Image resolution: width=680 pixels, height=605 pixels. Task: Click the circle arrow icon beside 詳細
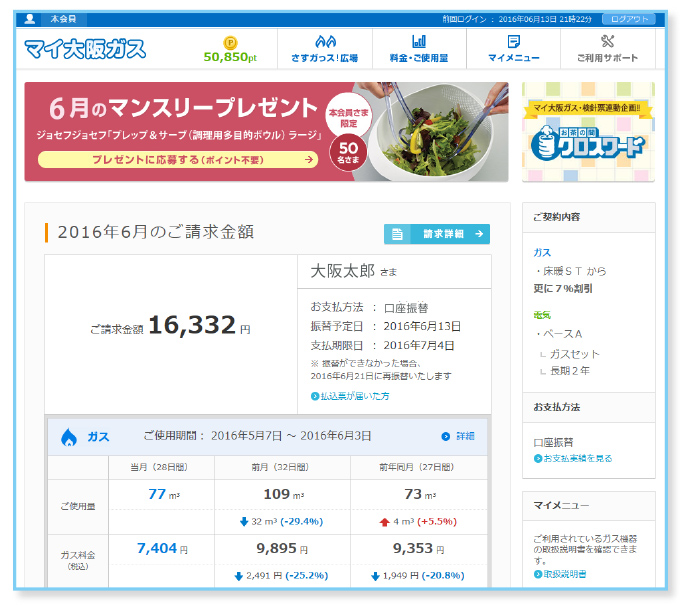[445, 436]
